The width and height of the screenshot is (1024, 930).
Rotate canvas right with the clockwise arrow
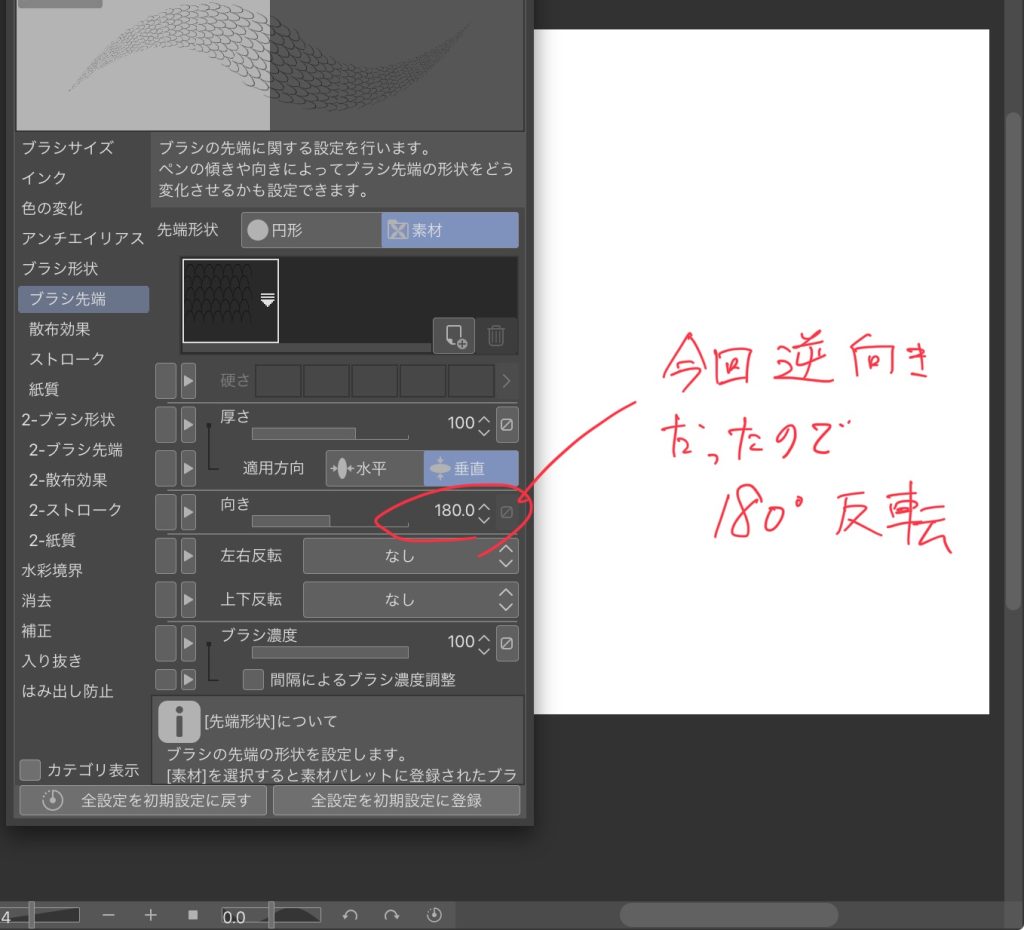392,915
